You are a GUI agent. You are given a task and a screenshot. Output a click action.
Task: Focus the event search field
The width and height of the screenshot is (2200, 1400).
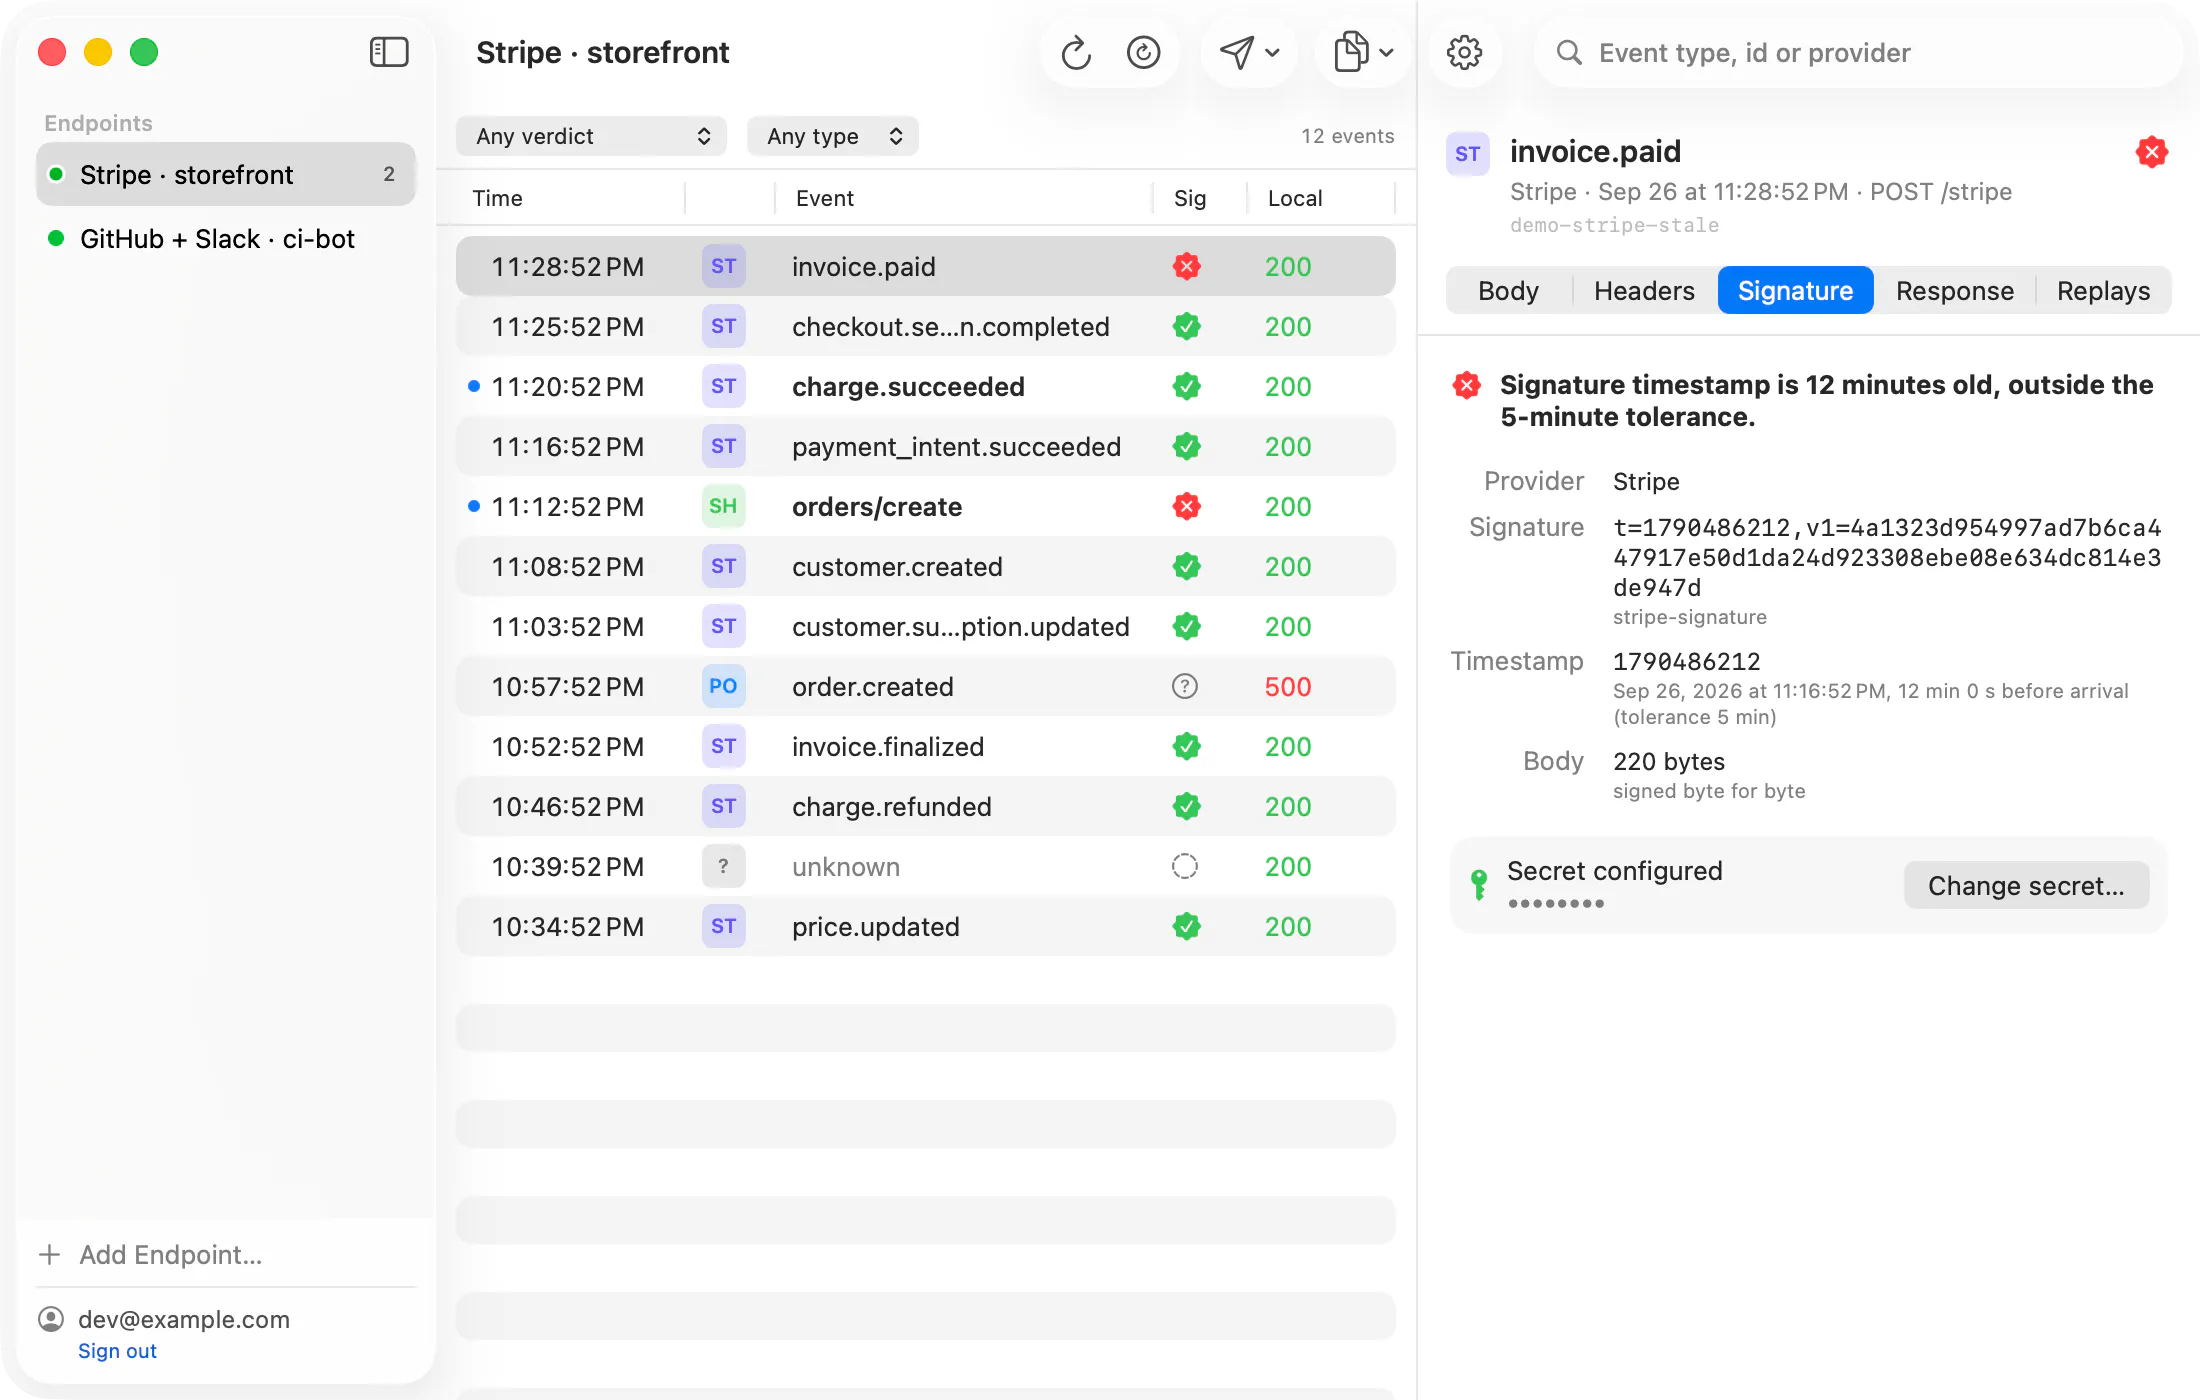(x=1858, y=52)
